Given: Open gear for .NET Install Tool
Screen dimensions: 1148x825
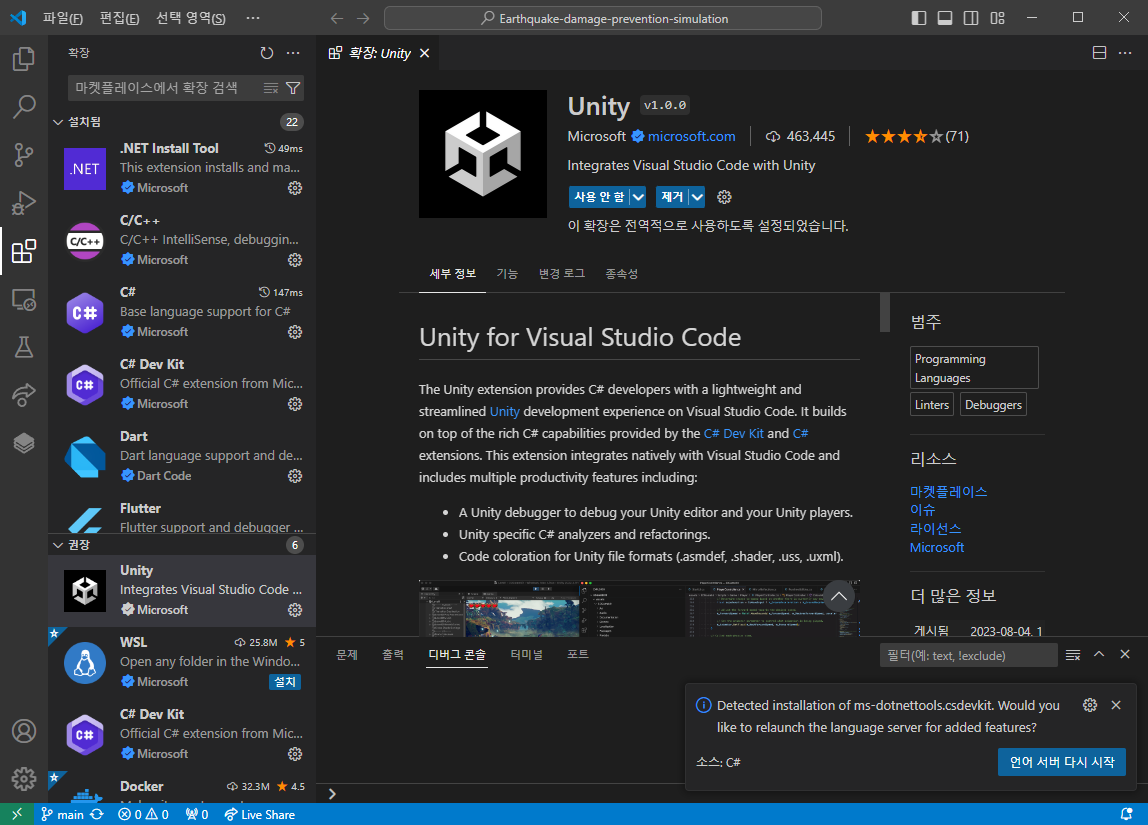Looking at the screenshot, I should [x=295, y=188].
